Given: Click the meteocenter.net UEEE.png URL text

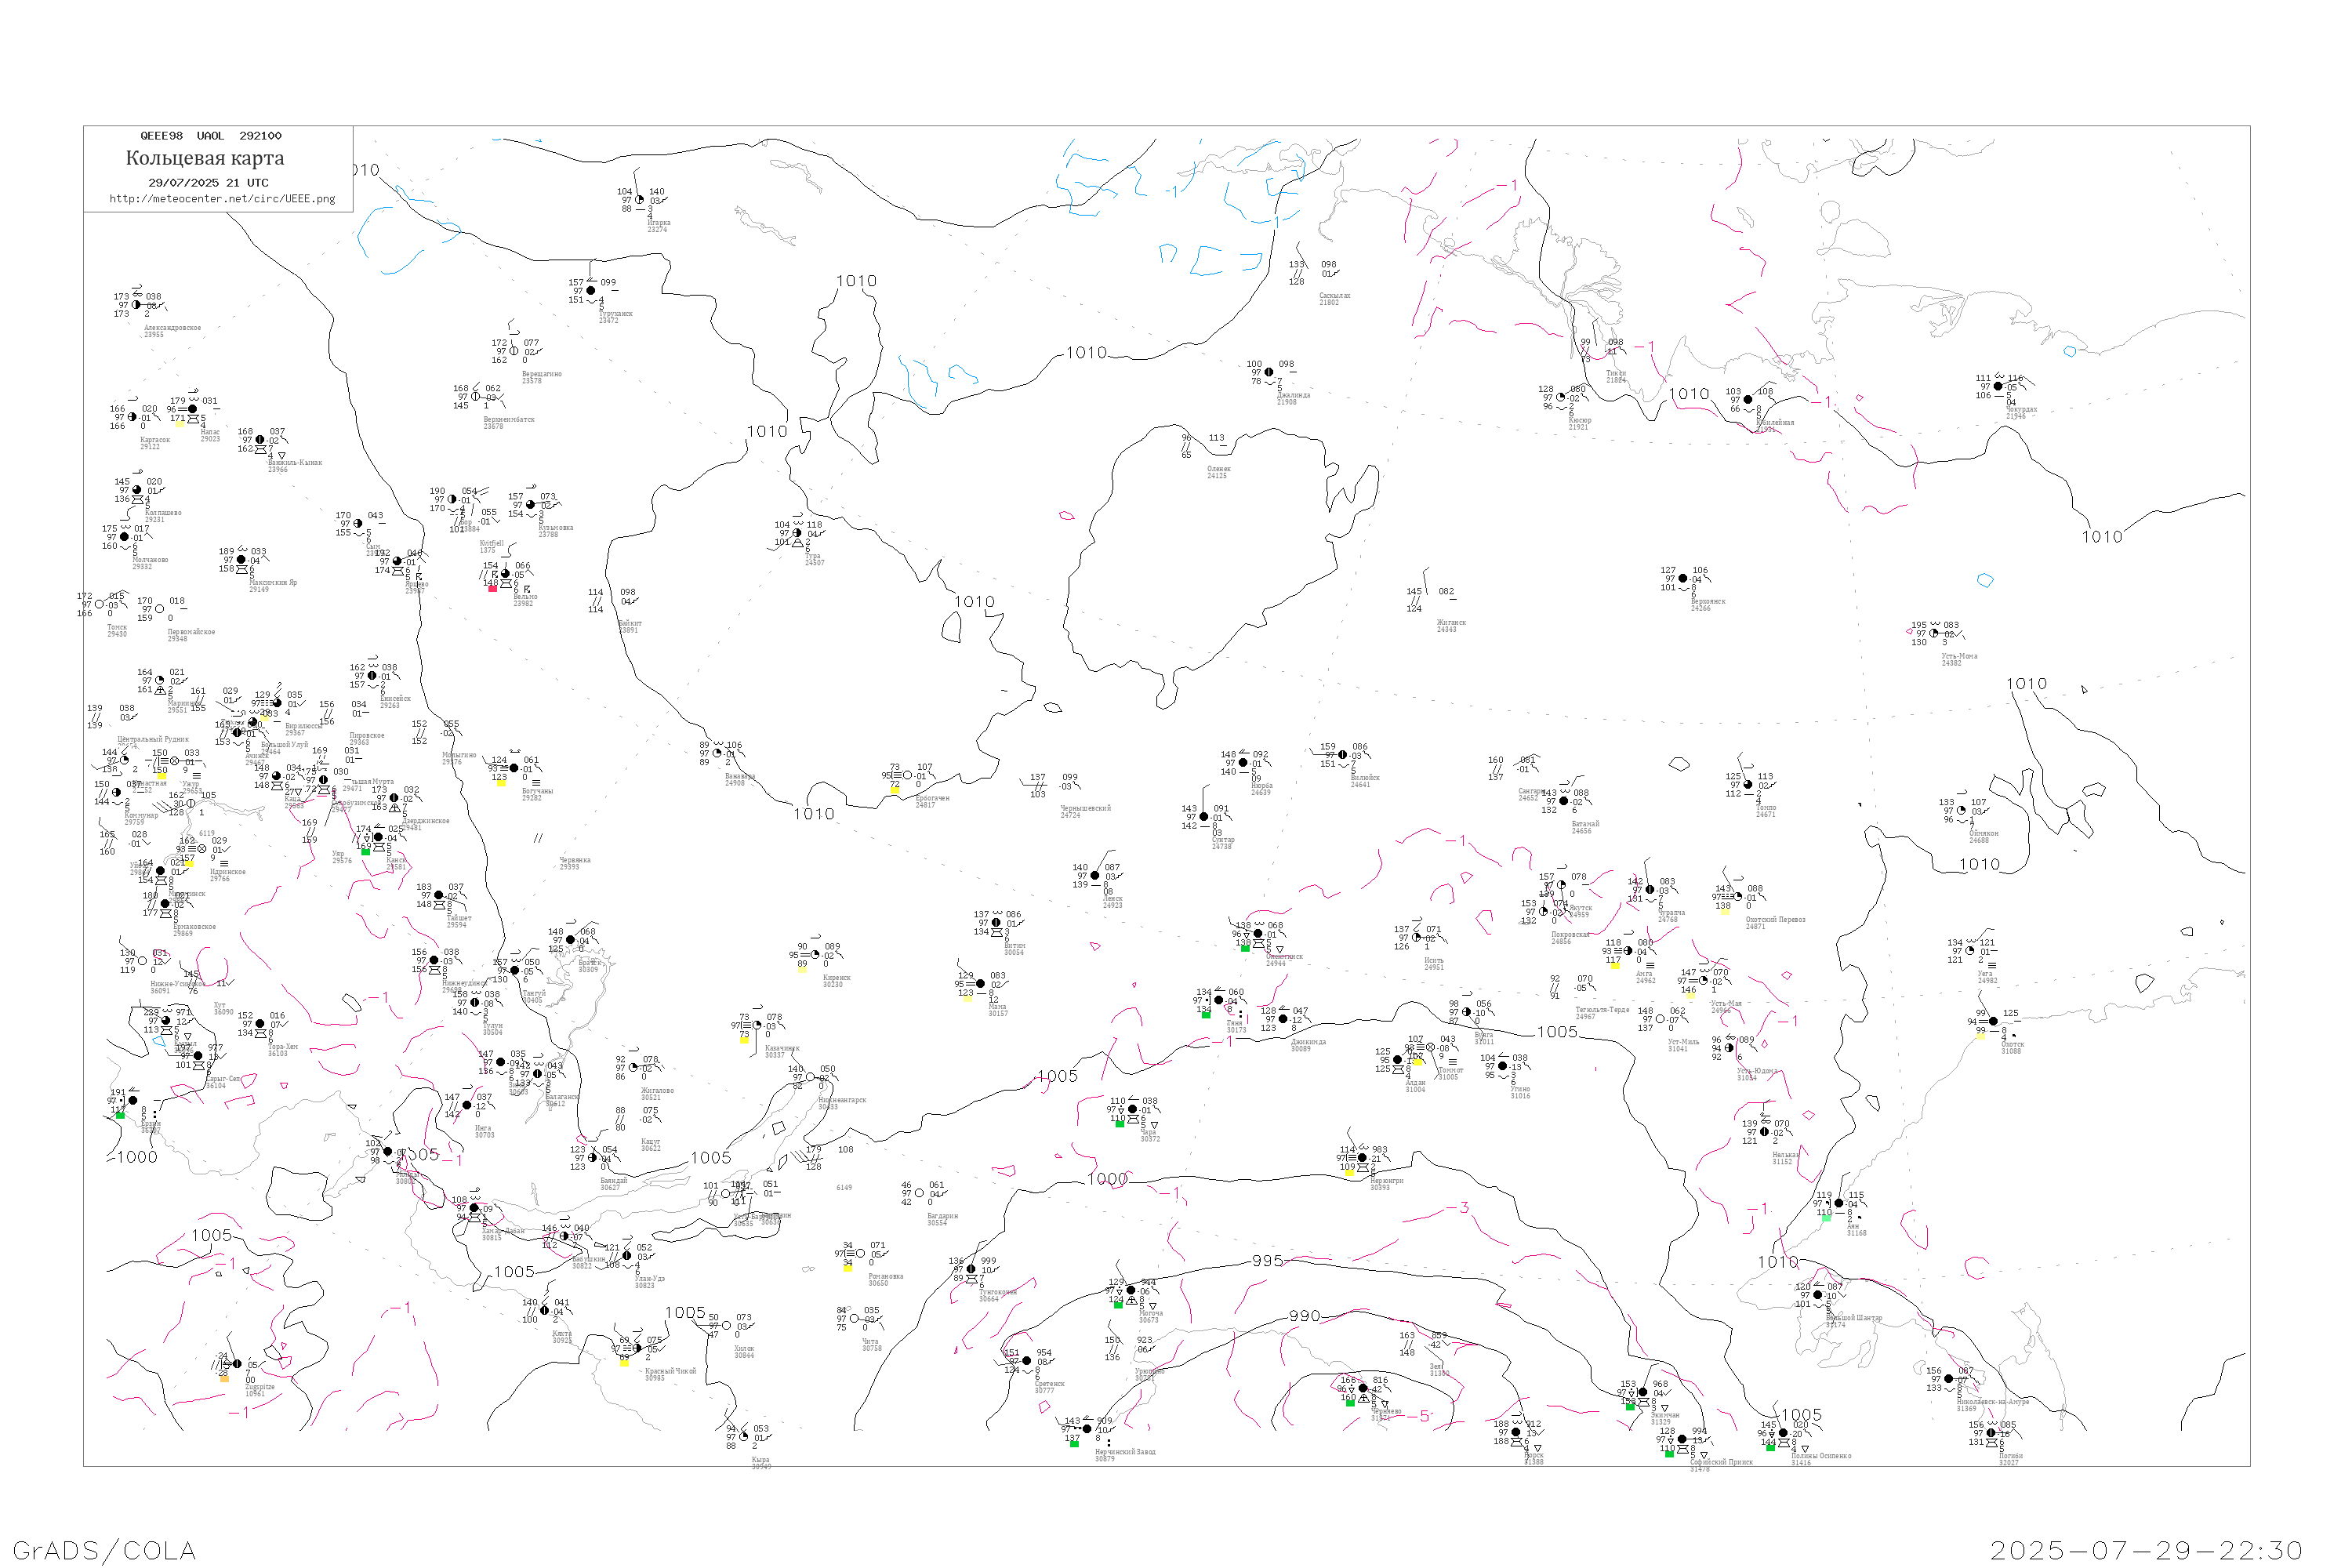Looking at the screenshot, I should coord(222,199).
